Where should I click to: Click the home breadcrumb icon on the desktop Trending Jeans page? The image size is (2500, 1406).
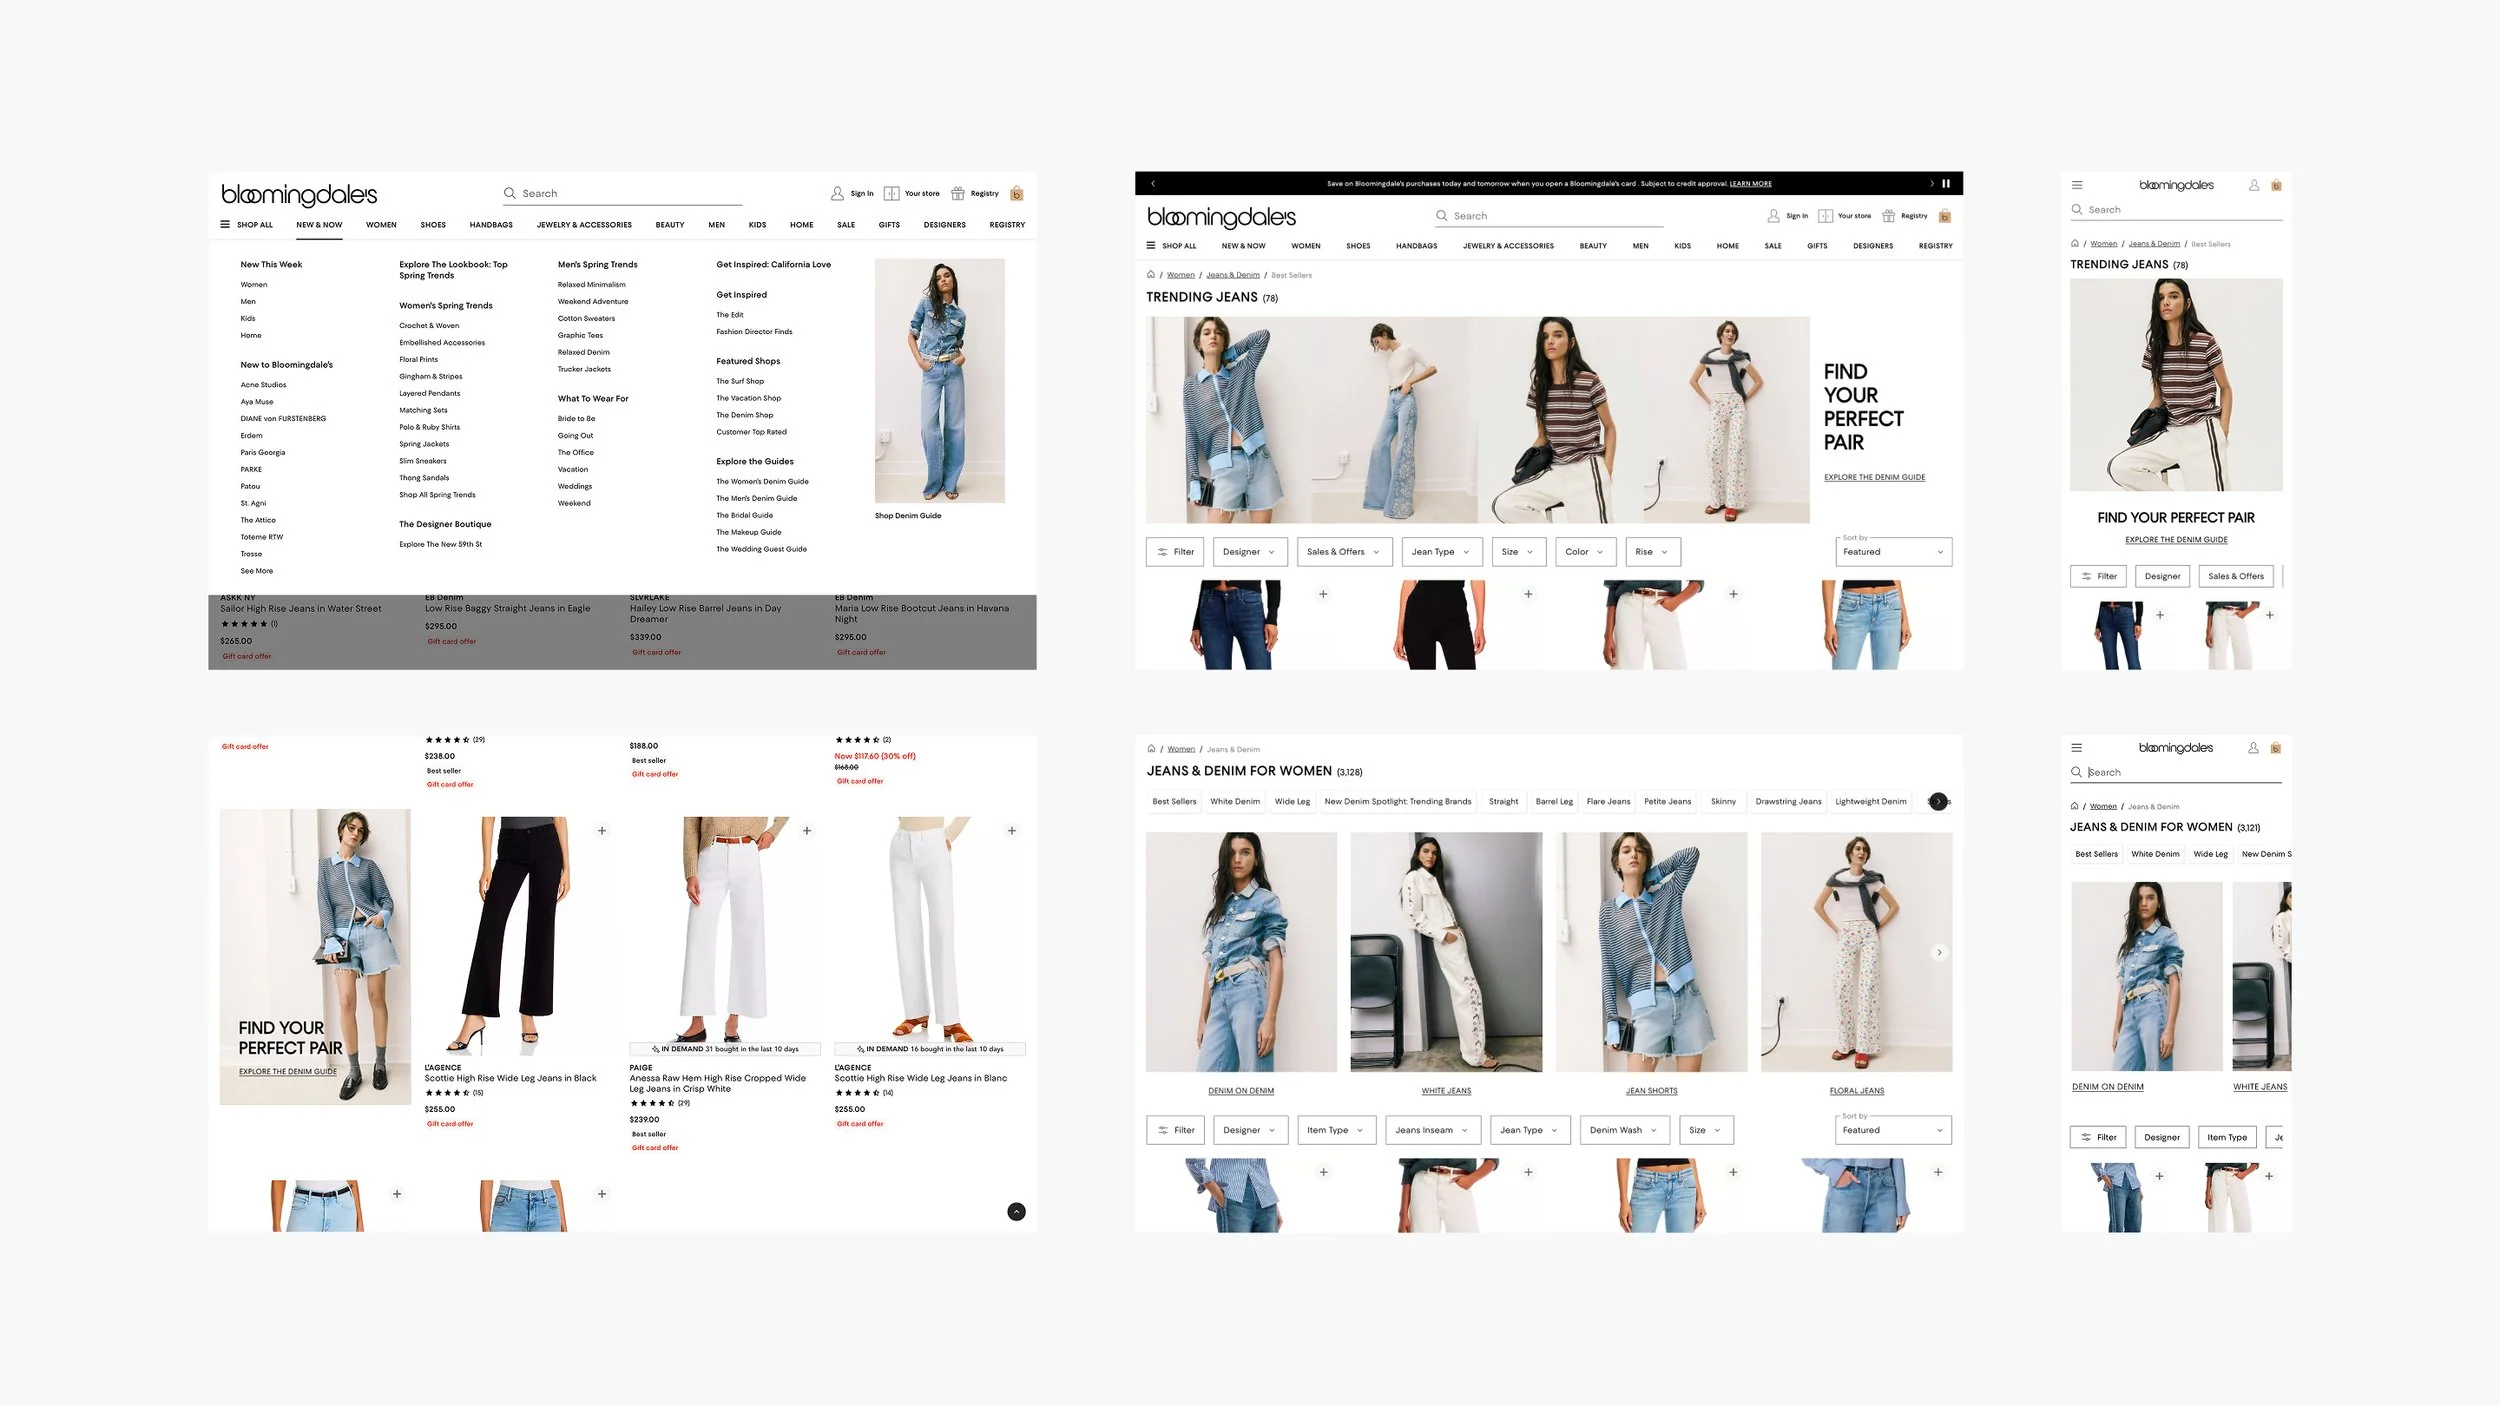(1151, 274)
